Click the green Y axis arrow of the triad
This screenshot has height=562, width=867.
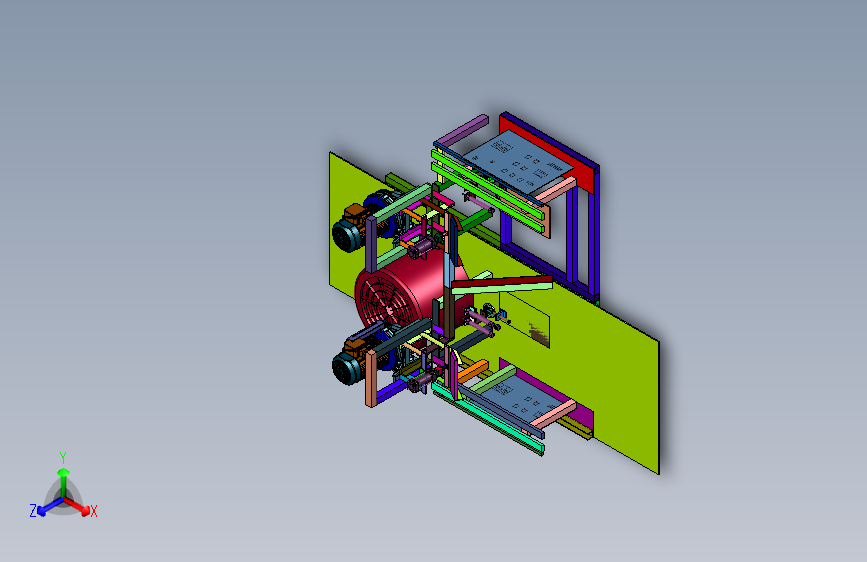[x=64, y=482]
